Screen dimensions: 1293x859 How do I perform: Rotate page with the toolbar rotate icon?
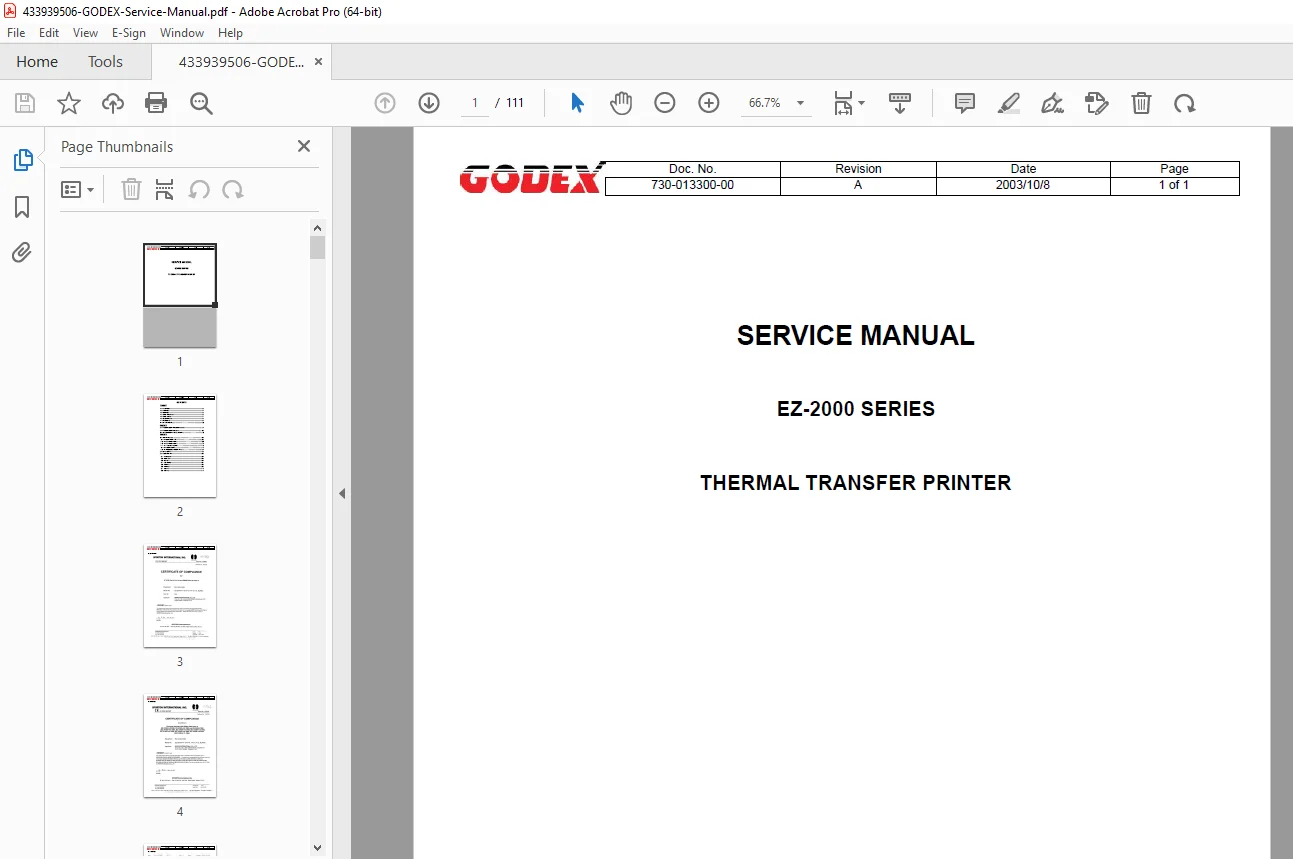pyautogui.click(x=1185, y=103)
